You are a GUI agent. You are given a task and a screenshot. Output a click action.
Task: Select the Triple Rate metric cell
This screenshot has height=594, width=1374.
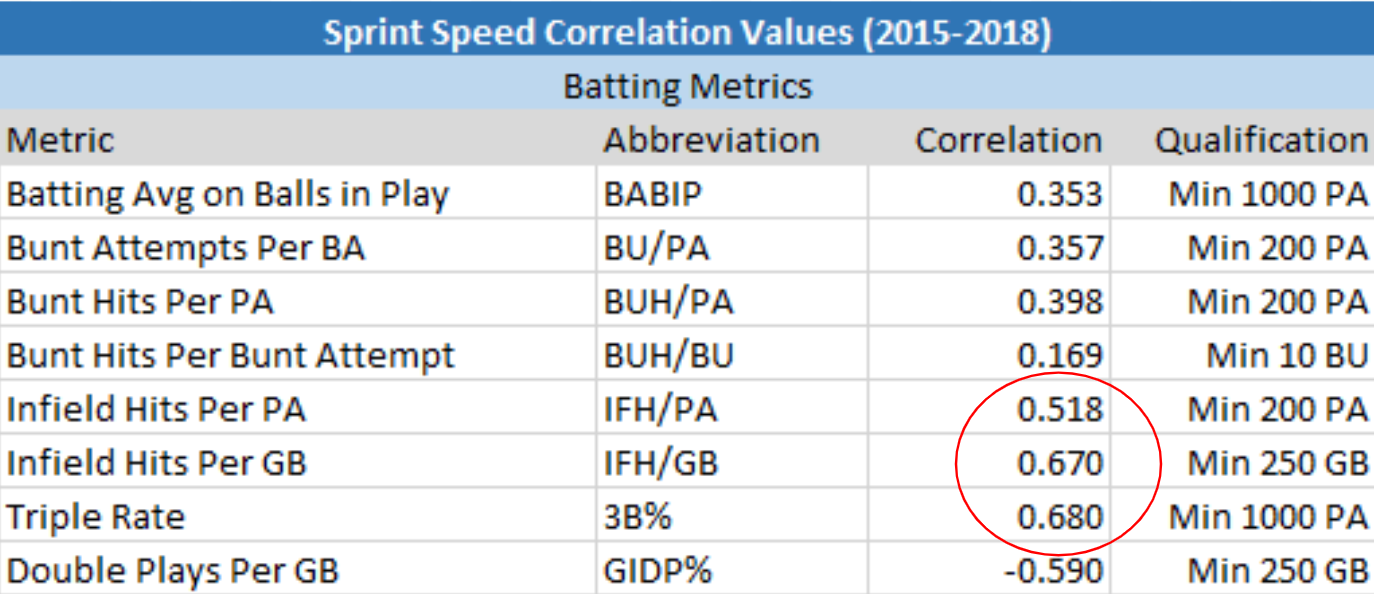pyautogui.click(x=96, y=518)
